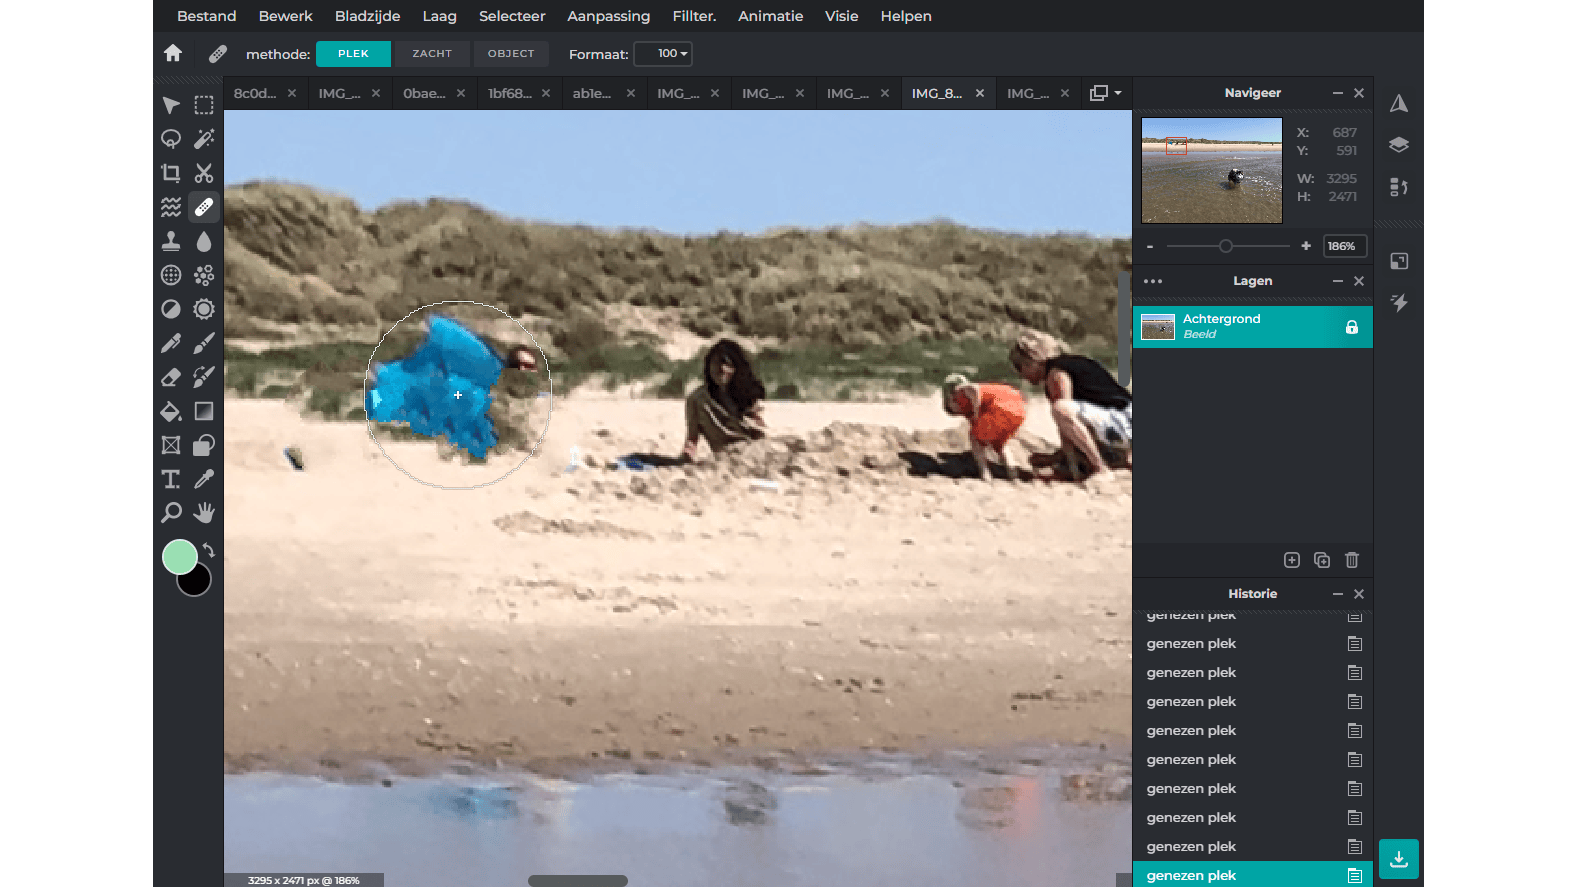Select the Liquify waves tool
Image resolution: width=1577 pixels, height=887 pixels.
171,207
